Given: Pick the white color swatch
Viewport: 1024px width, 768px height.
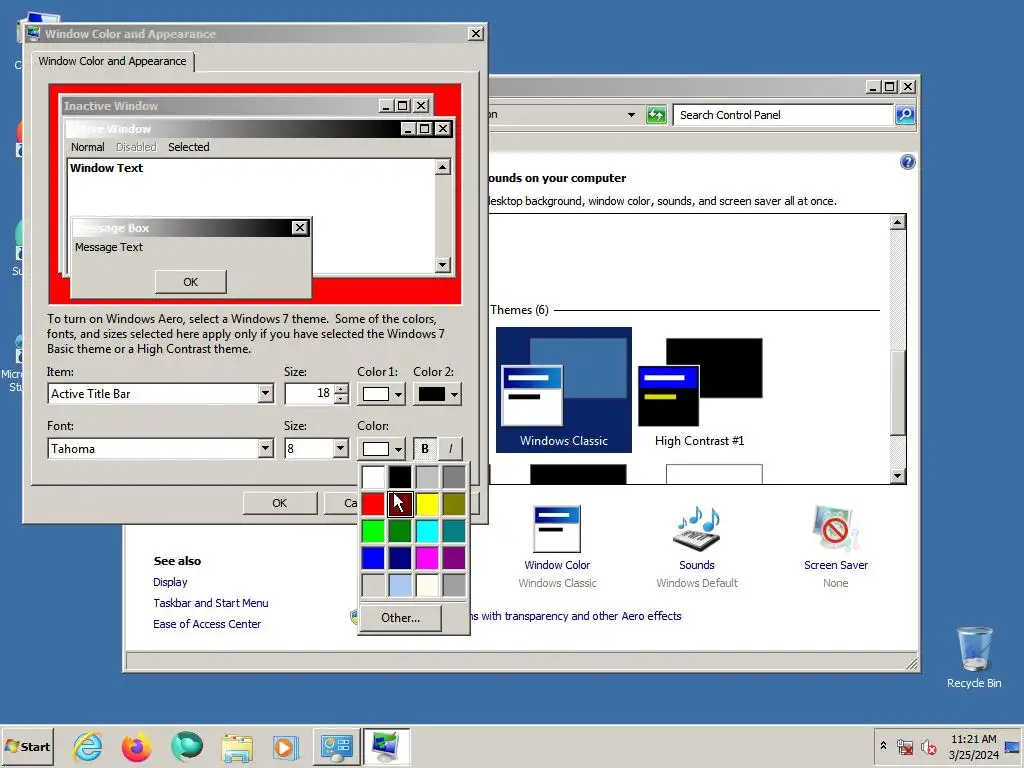Looking at the screenshot, I should (x=373, y=477).
